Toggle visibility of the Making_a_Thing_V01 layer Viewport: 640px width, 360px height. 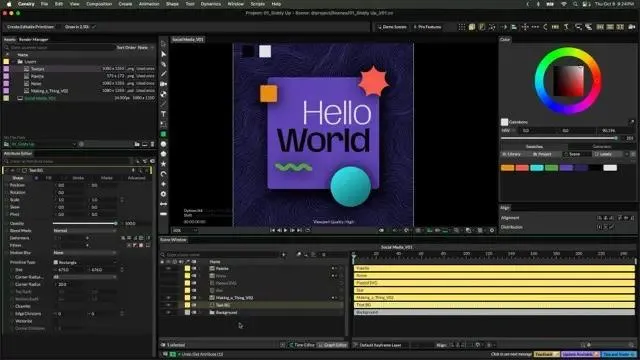(x=168, y=298)
